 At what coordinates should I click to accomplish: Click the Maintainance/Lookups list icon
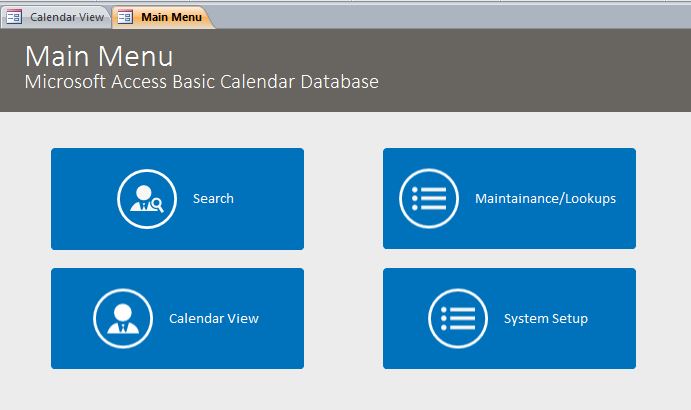tap(429, 198)
